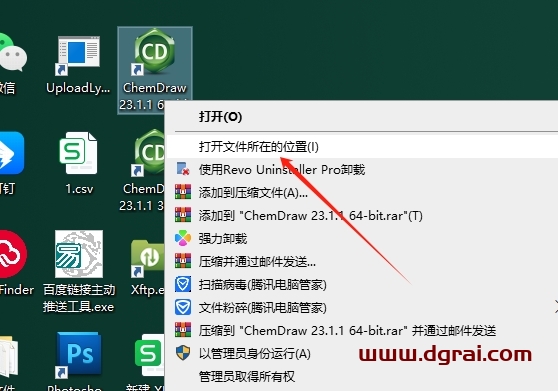
Task: Choose 压缩到 "ChemDraw 23.1.1 64-bit.rar" 并通过邮件发送
Action: point(362,331)
